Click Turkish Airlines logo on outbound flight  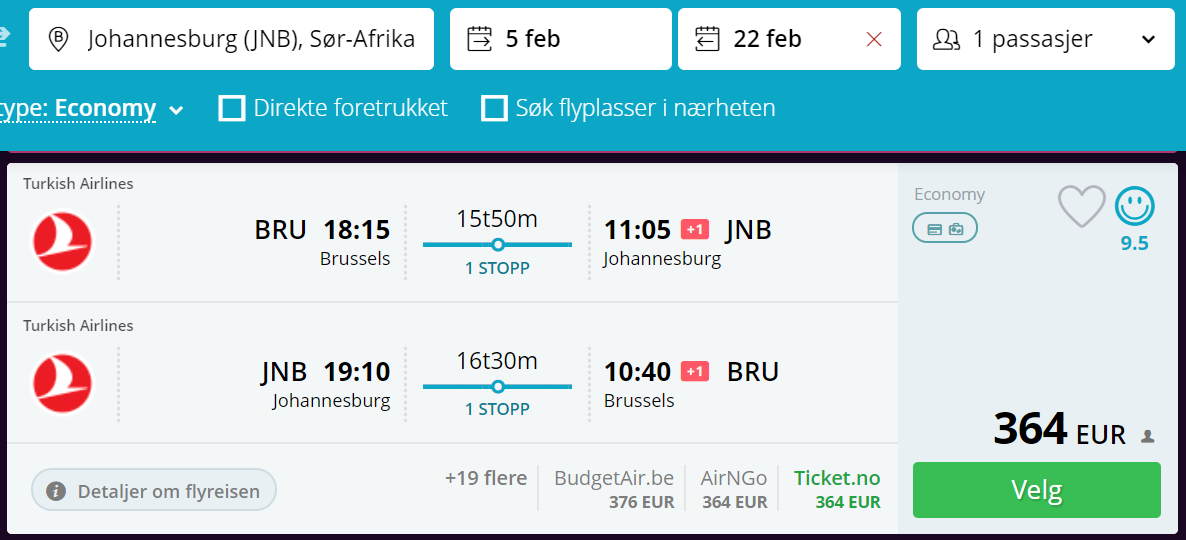click(62, 242)
